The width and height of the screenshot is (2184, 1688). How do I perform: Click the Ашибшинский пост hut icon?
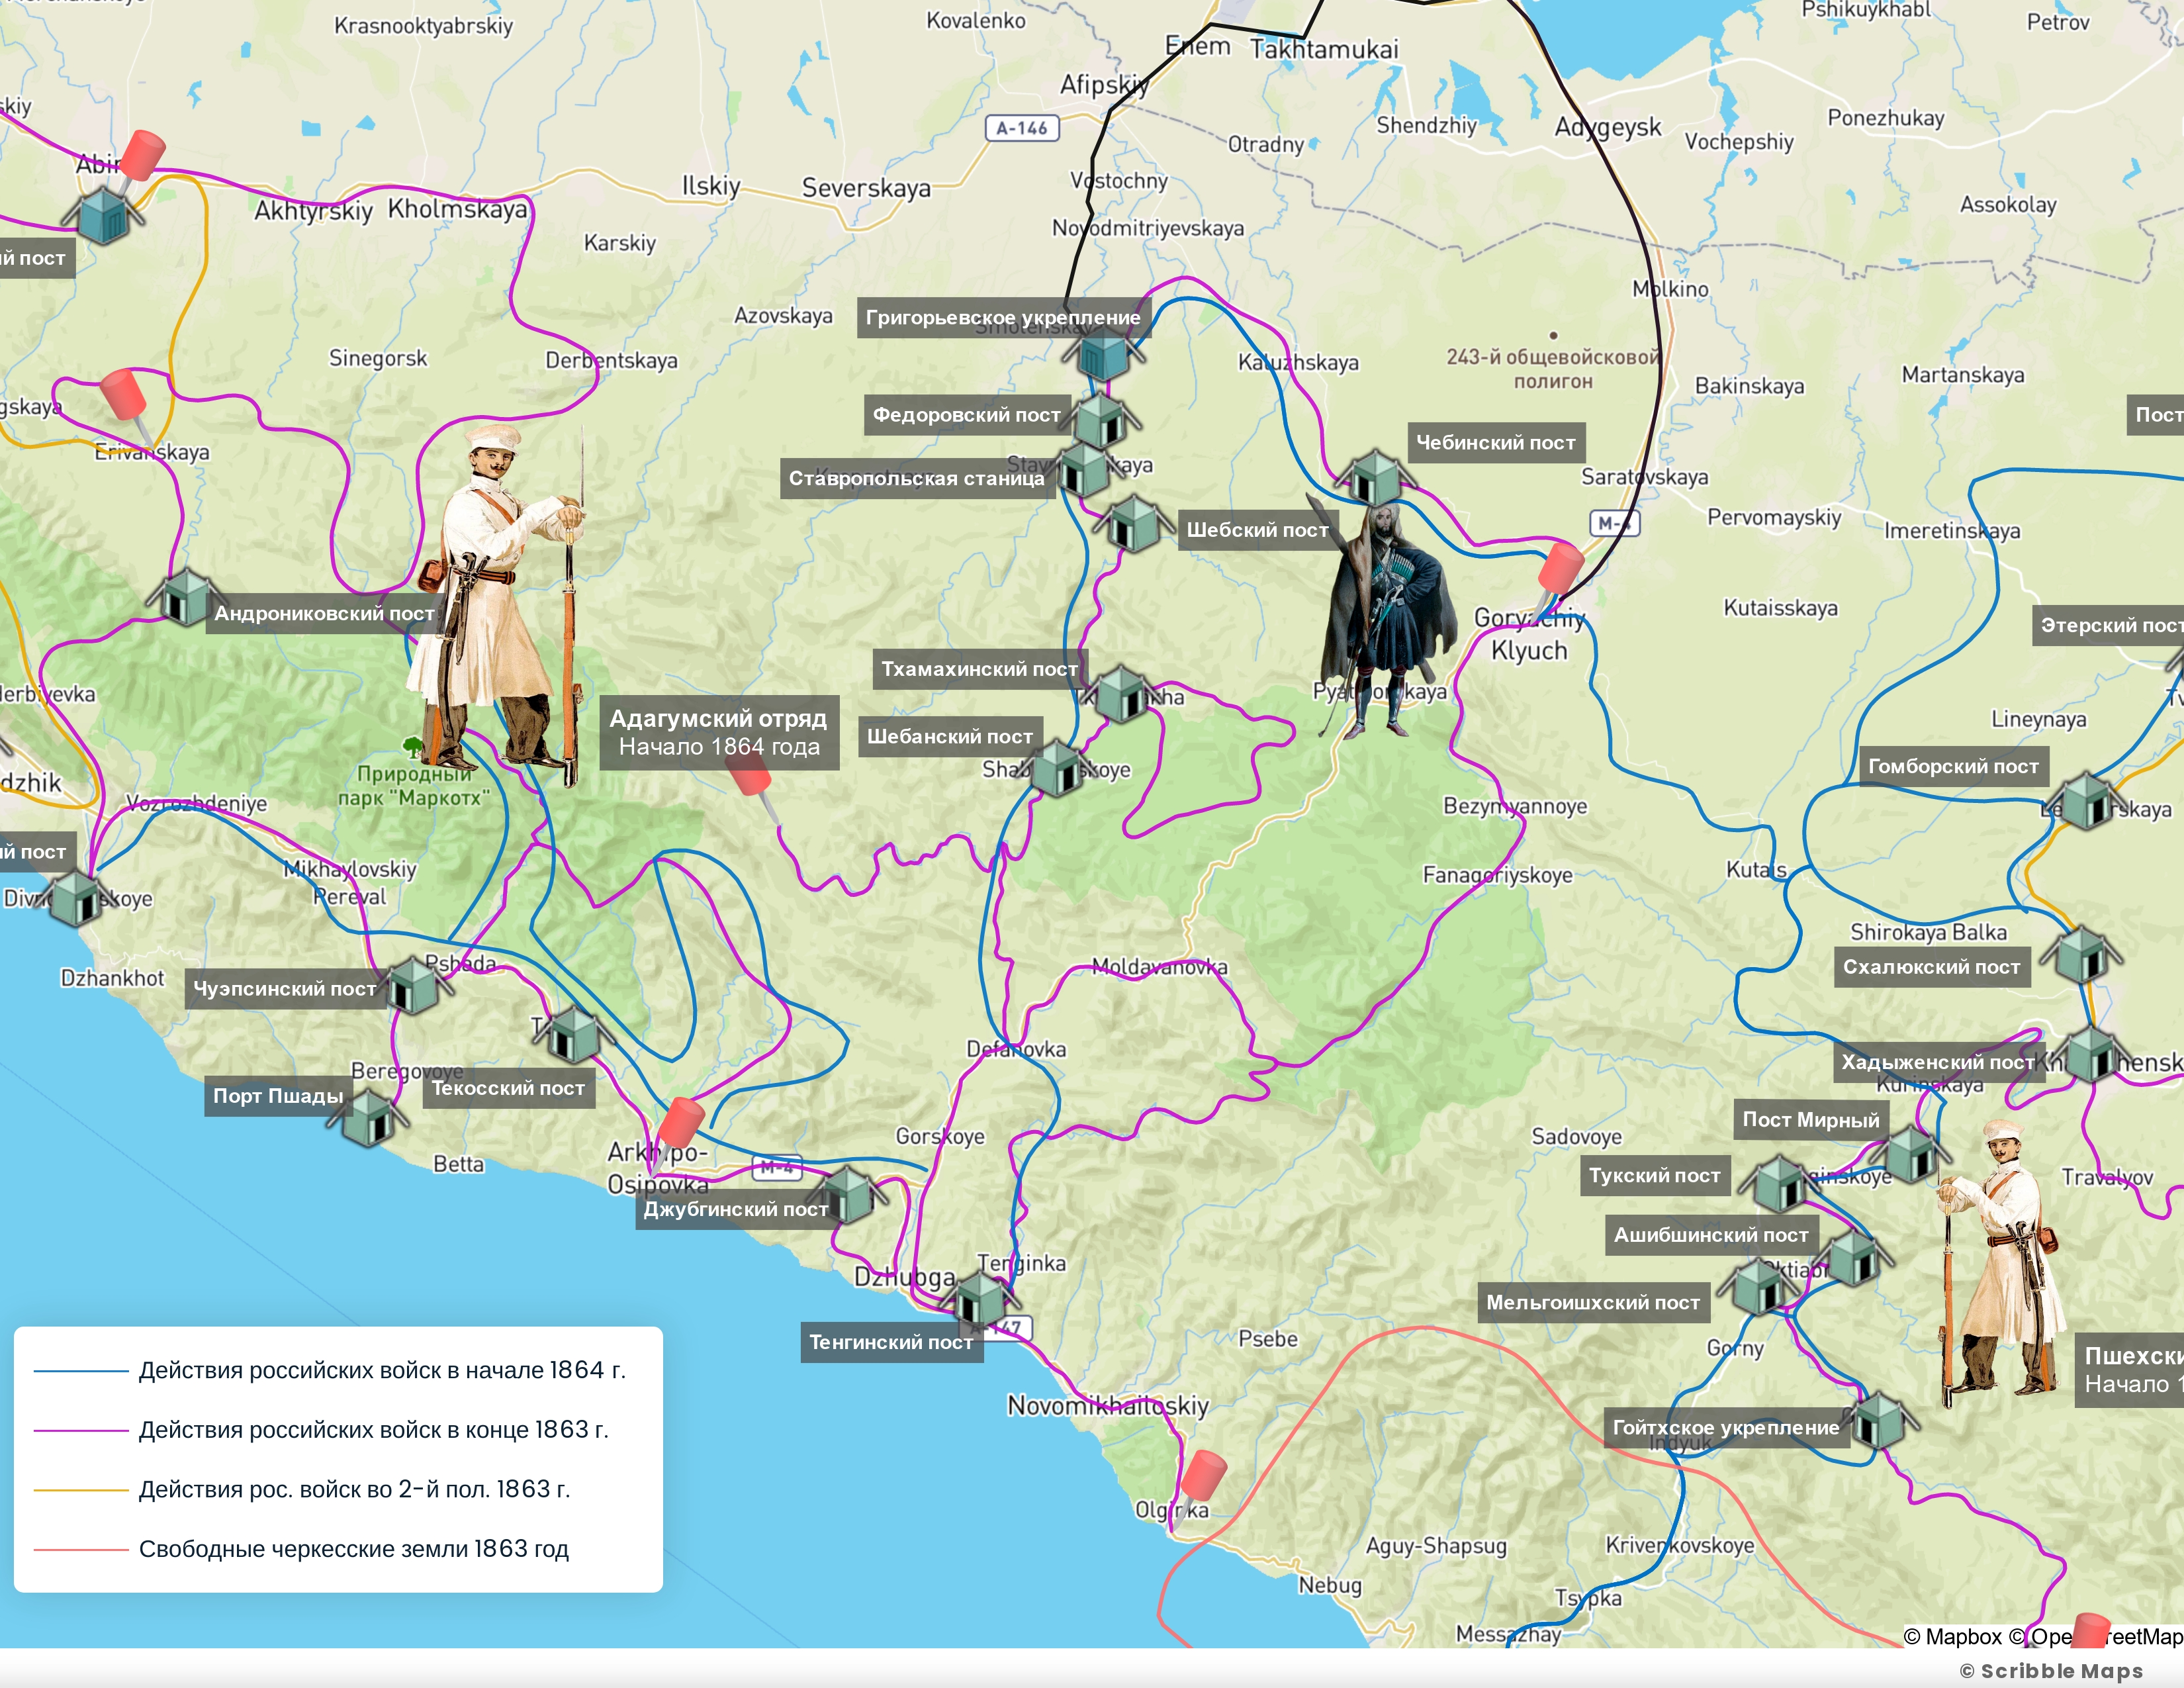click(1853, 1256)
